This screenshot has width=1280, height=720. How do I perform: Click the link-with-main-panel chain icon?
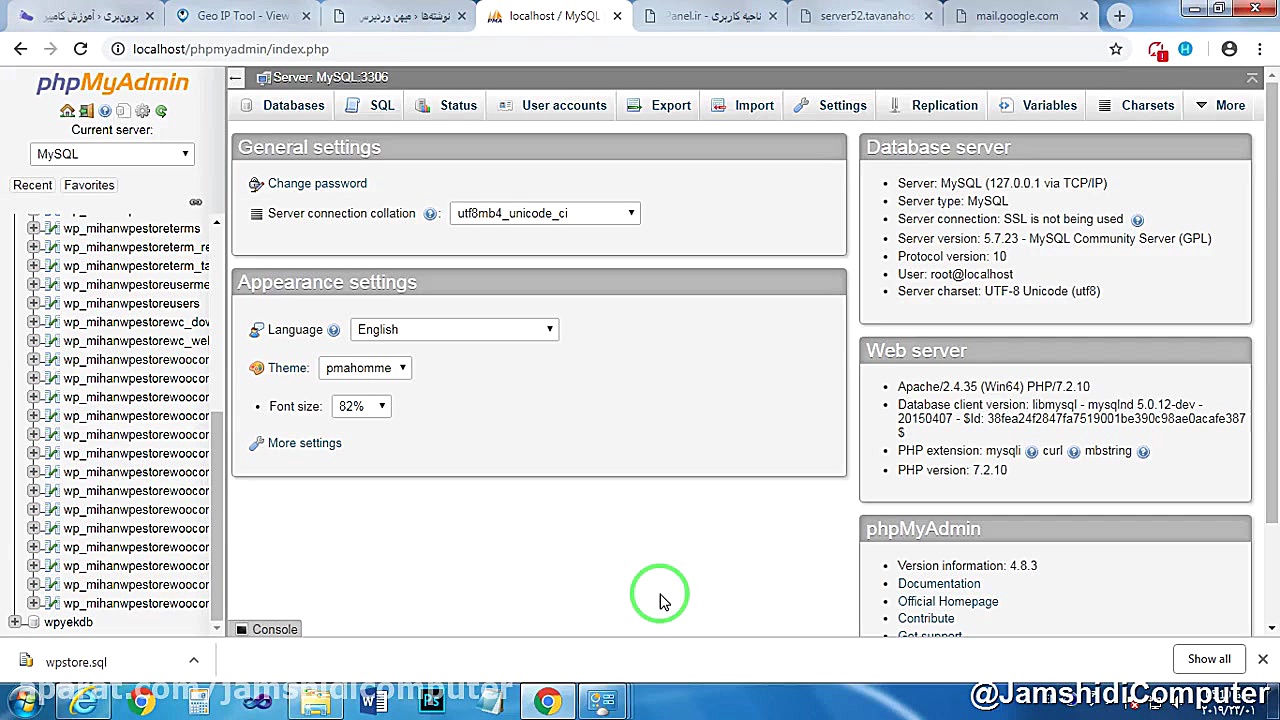196,202
